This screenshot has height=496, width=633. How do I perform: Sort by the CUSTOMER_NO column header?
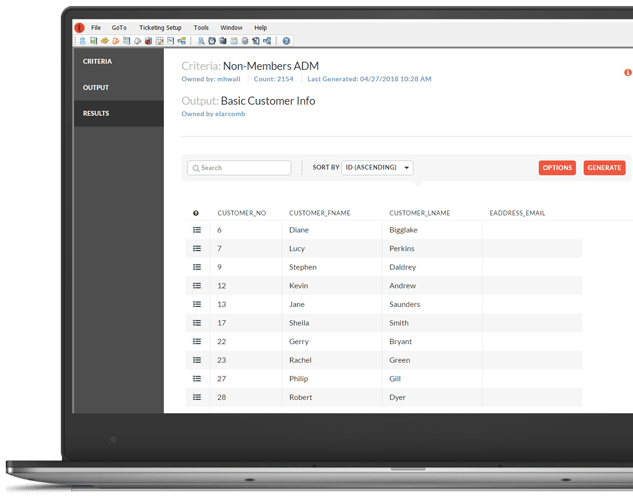tap(241, 213)
